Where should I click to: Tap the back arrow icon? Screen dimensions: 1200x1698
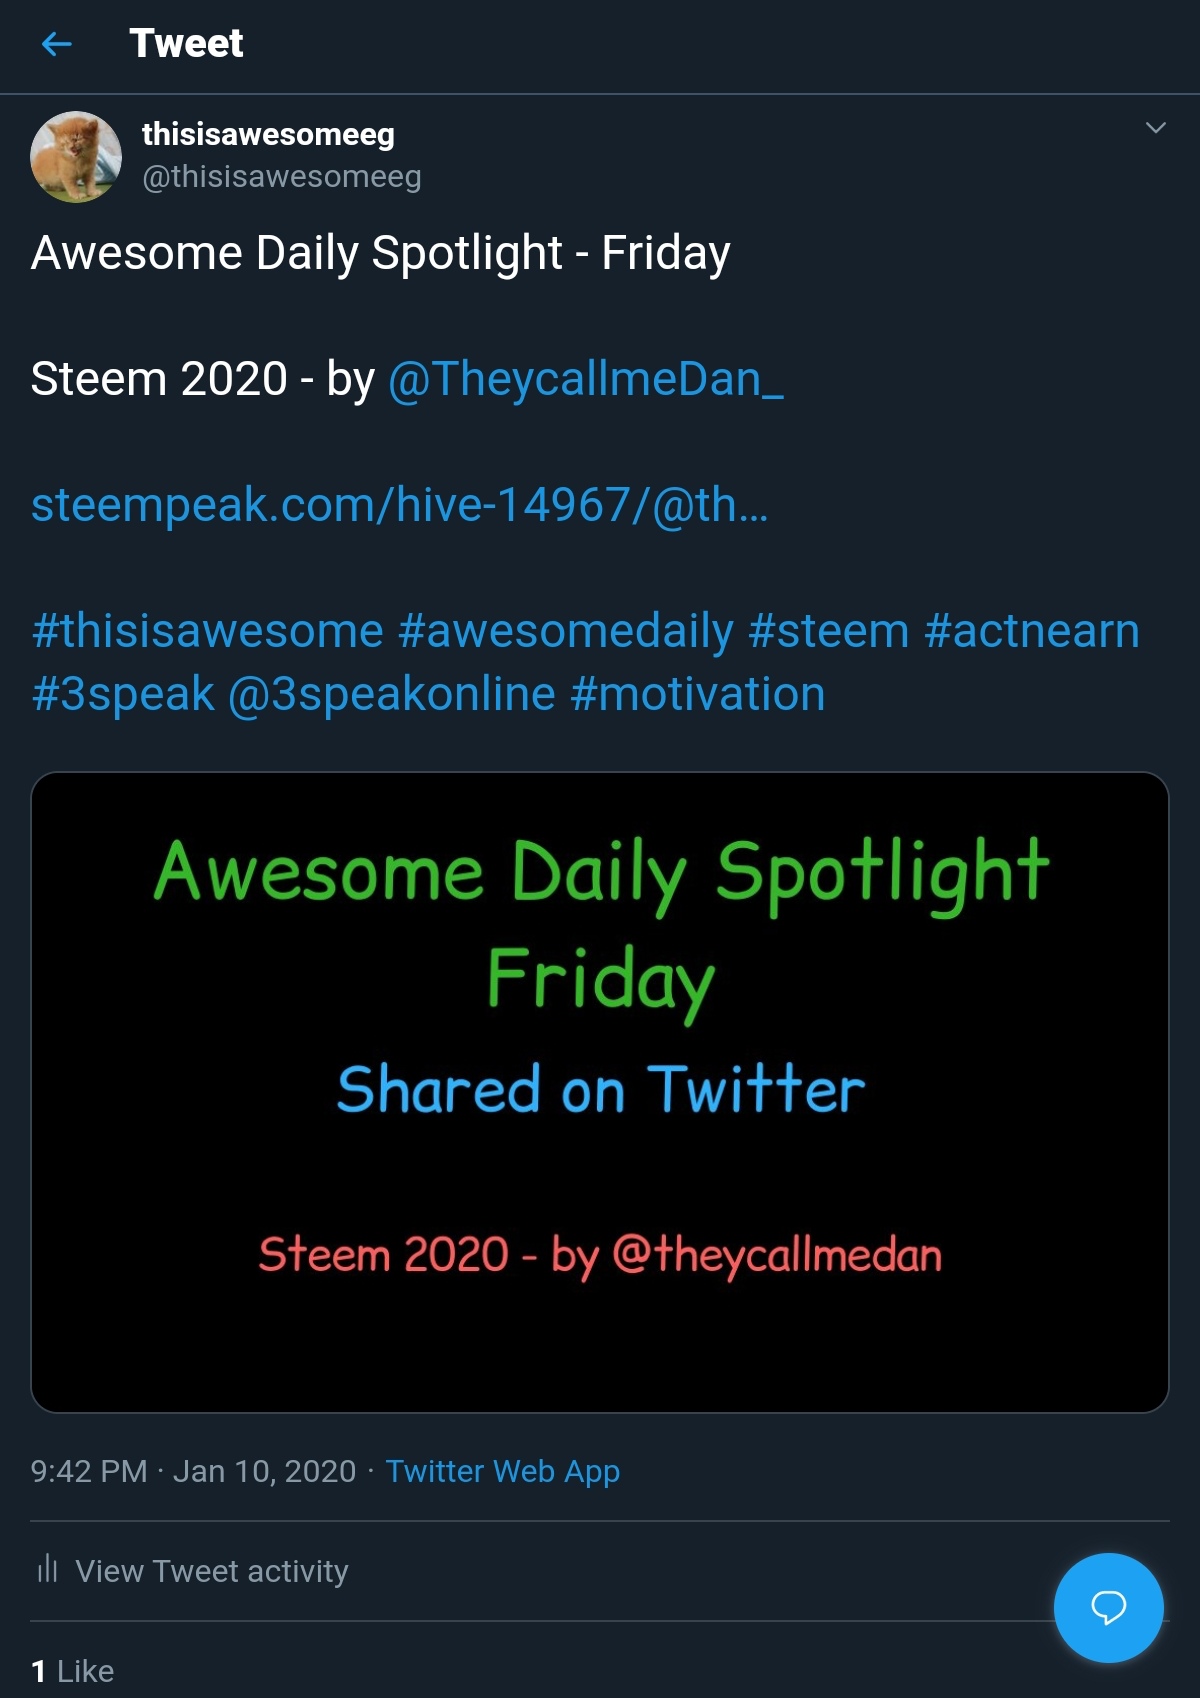click(57, 44)
